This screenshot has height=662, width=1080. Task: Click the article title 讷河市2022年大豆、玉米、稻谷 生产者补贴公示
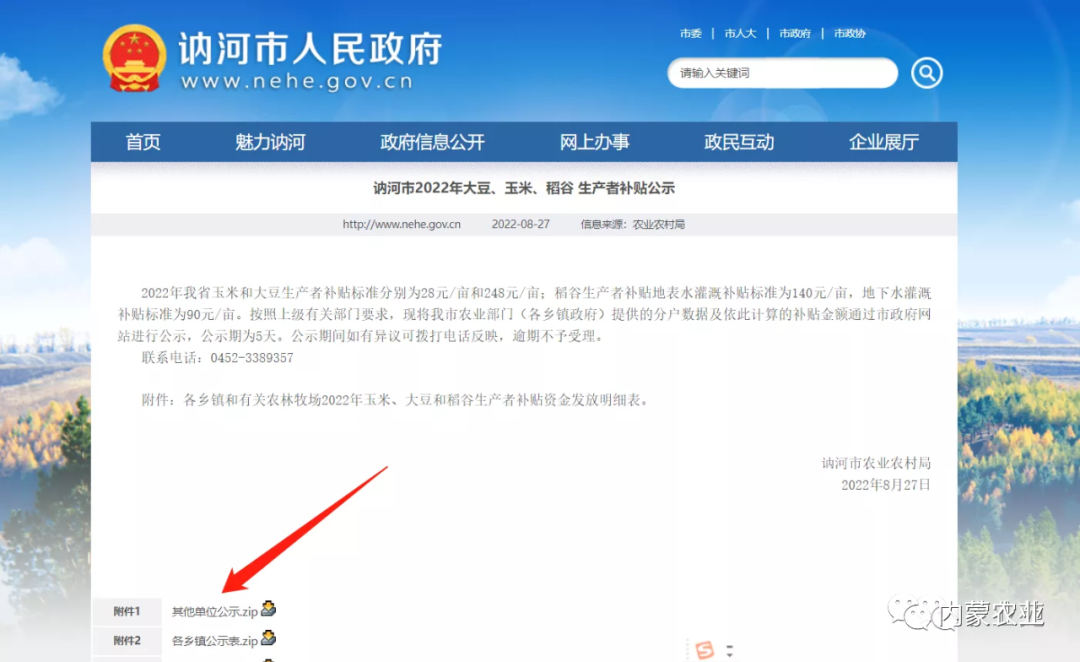point(524,188)
